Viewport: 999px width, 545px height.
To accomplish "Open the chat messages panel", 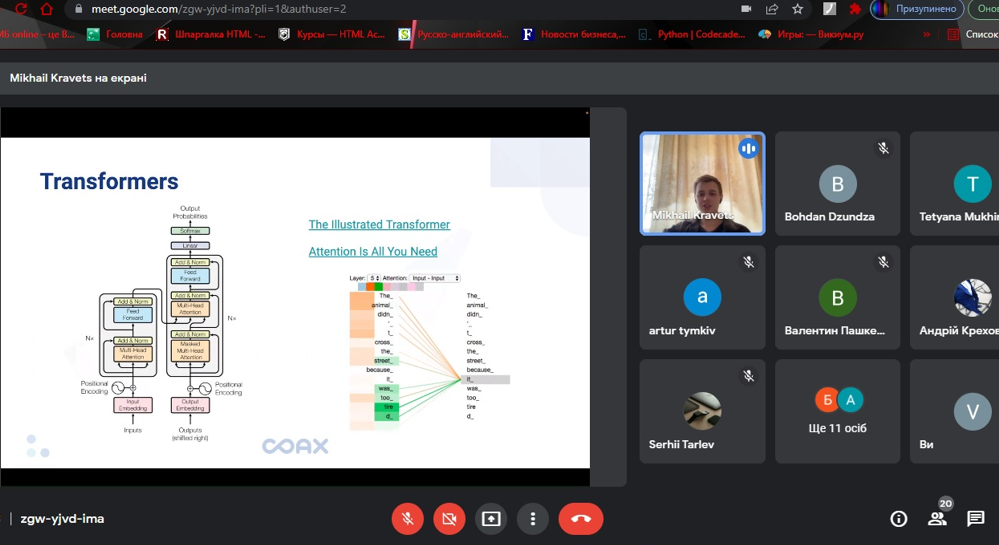I will coord(975,518).
